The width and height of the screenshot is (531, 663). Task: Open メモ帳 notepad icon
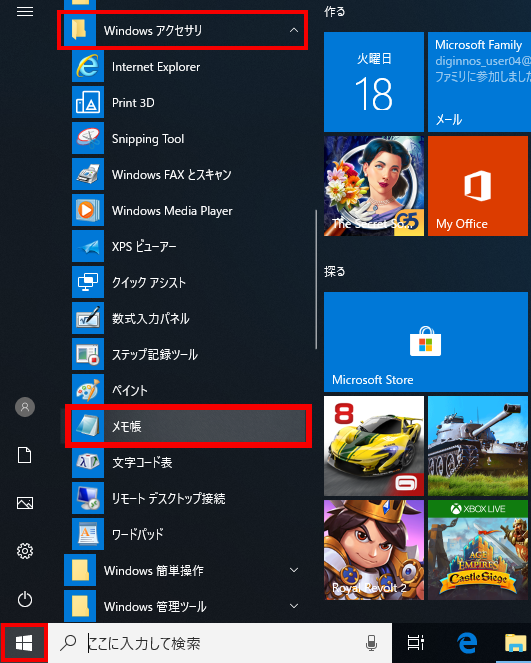pos(88,426)
